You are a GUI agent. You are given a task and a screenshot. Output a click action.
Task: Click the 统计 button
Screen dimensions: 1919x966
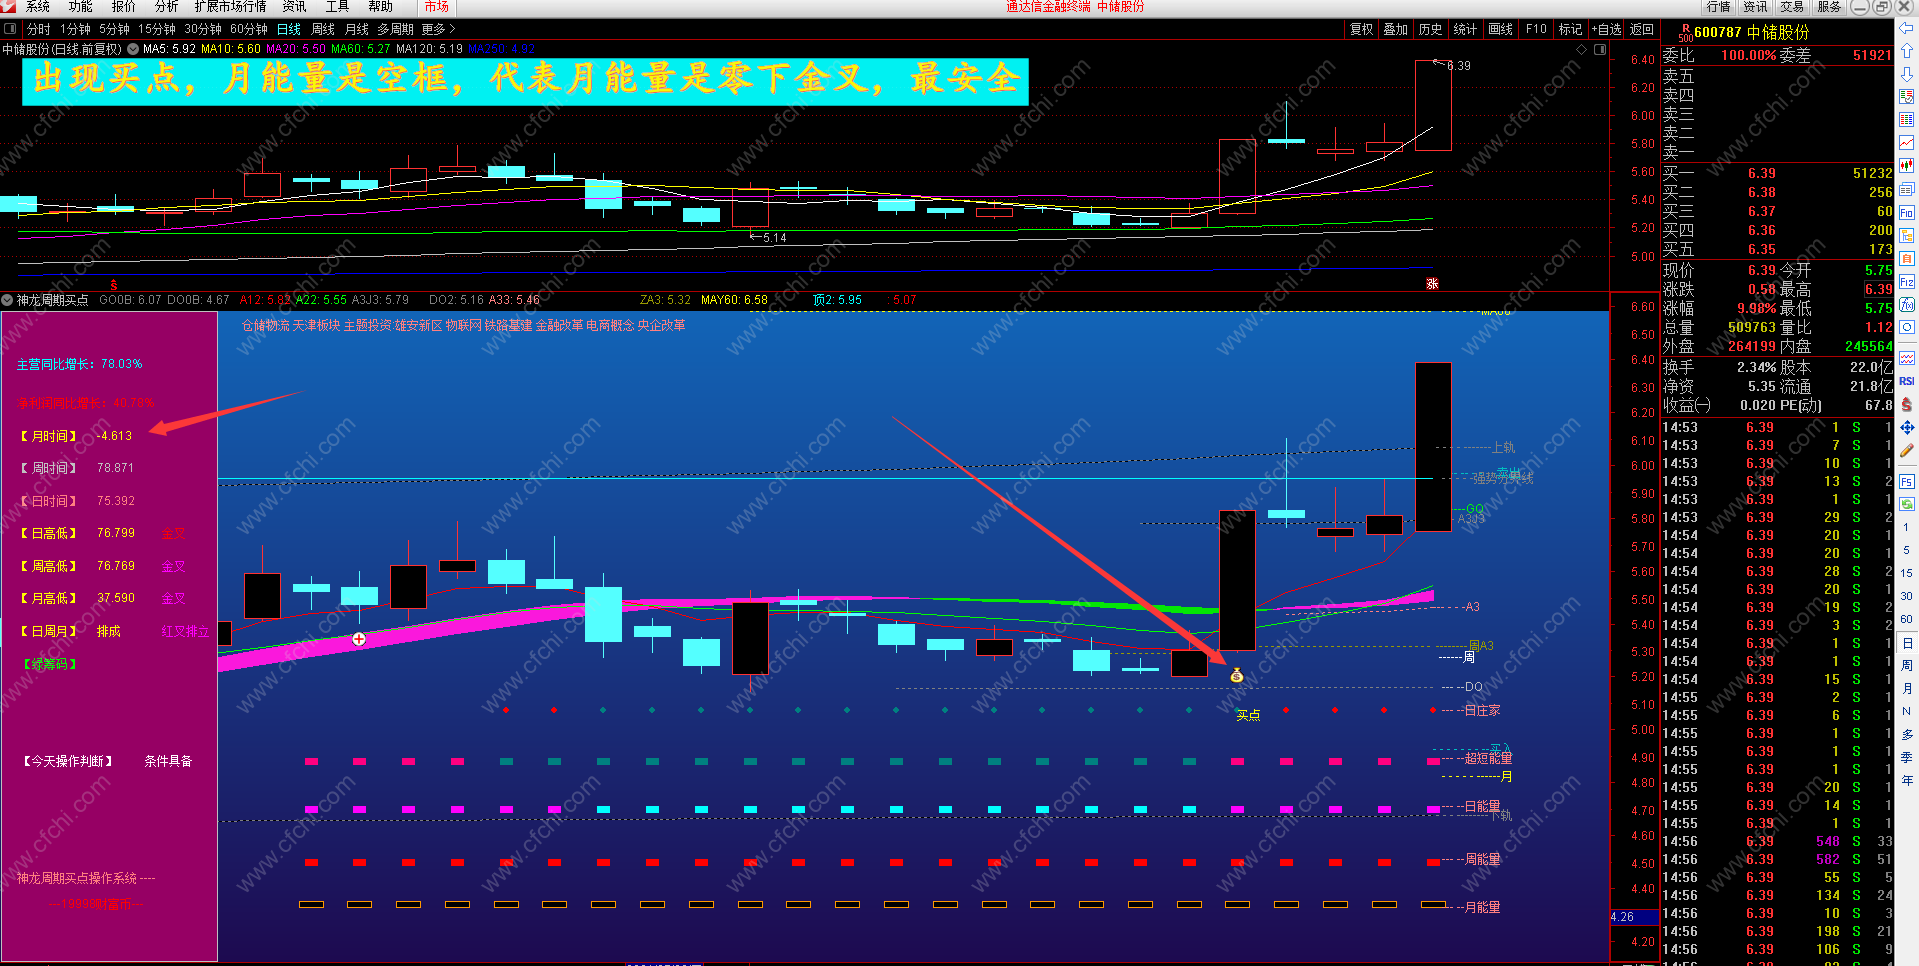click(x=1465, y=29)
